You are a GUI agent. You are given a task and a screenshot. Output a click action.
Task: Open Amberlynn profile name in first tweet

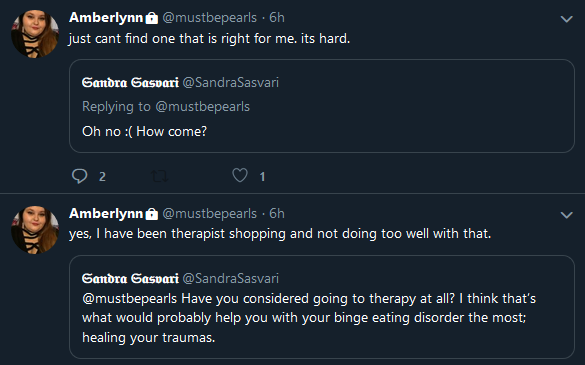click(x=106, y=18)
